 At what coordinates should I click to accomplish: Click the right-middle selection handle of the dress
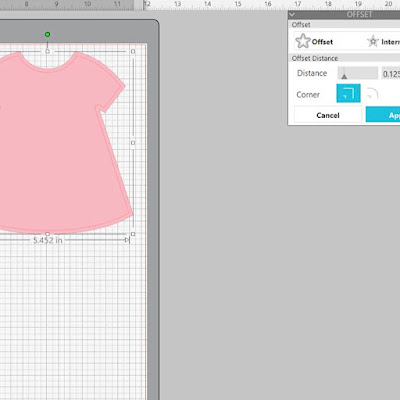(x=133, y=143)
